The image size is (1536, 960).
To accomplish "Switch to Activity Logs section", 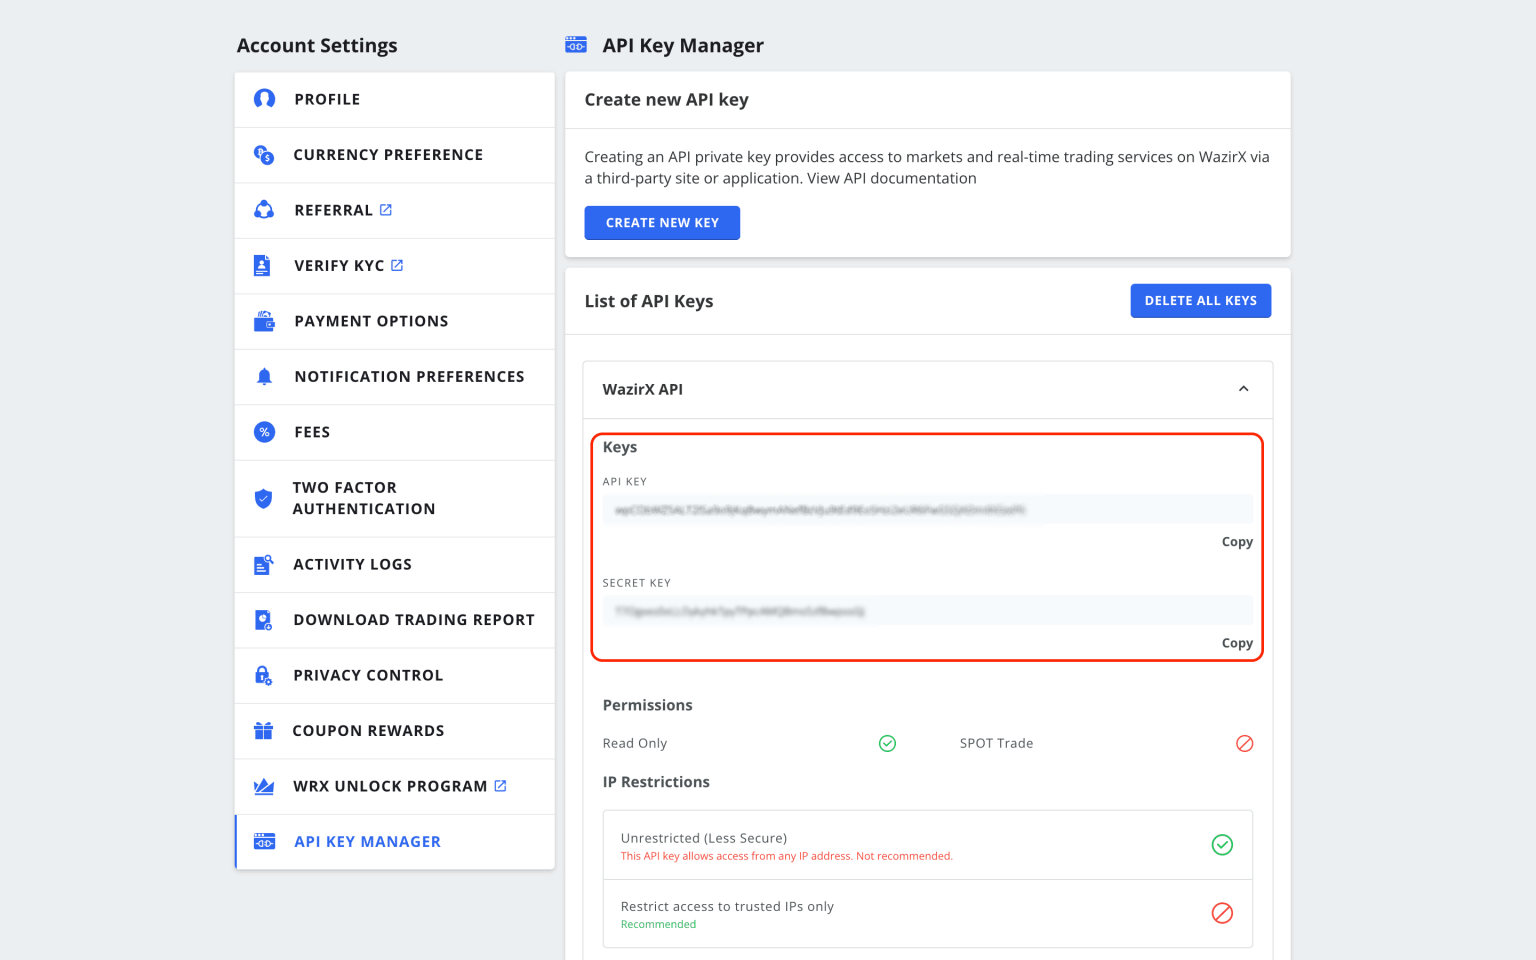I will (353, 564).
